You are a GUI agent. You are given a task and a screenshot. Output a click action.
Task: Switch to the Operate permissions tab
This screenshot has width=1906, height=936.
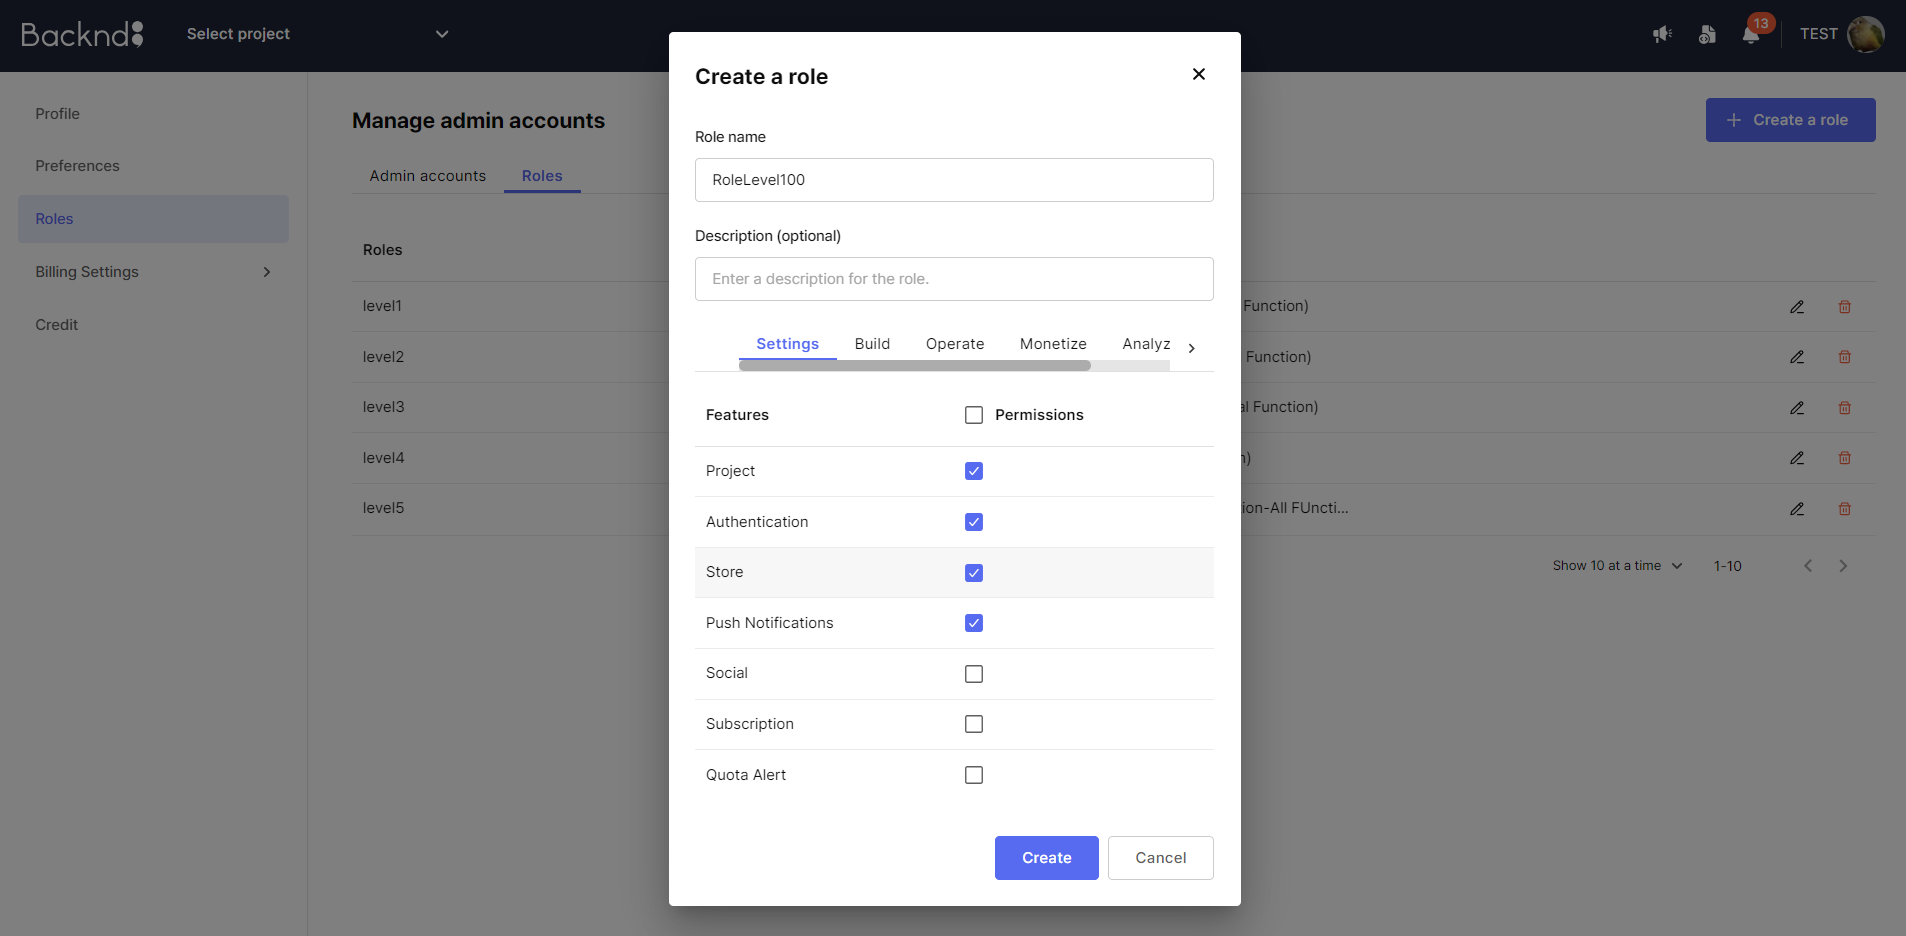[955, 344]
